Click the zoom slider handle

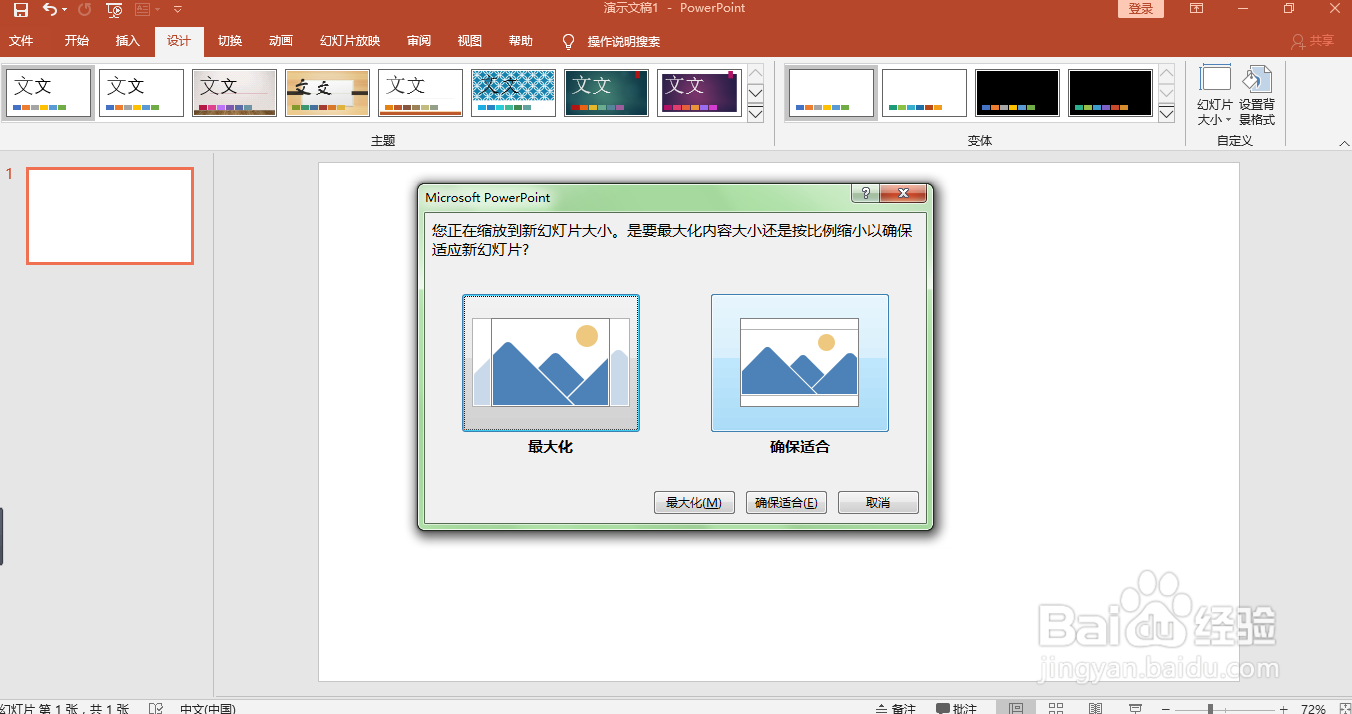(x=1210, y=708)
